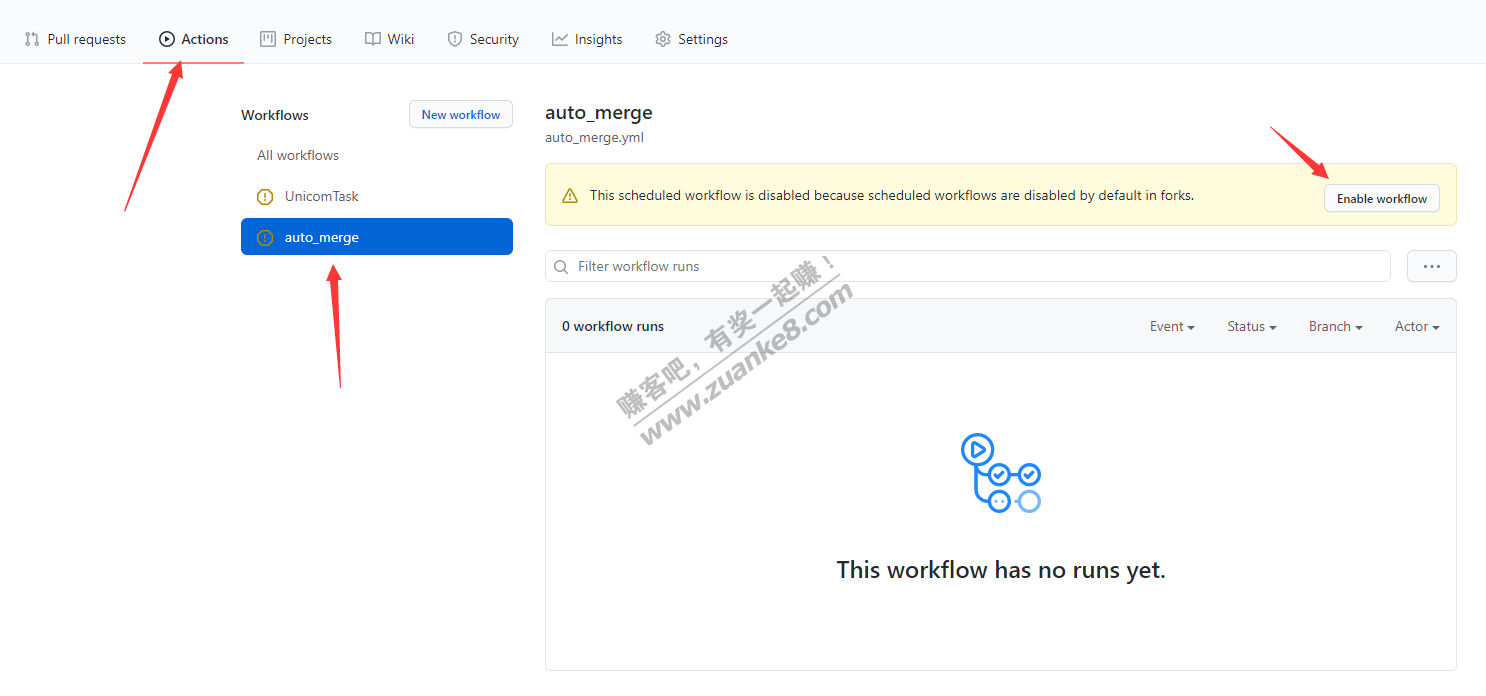Viewport: 1486px width, 696px height.
Task: Open the Pull requests tab
Action: [75, 39]
